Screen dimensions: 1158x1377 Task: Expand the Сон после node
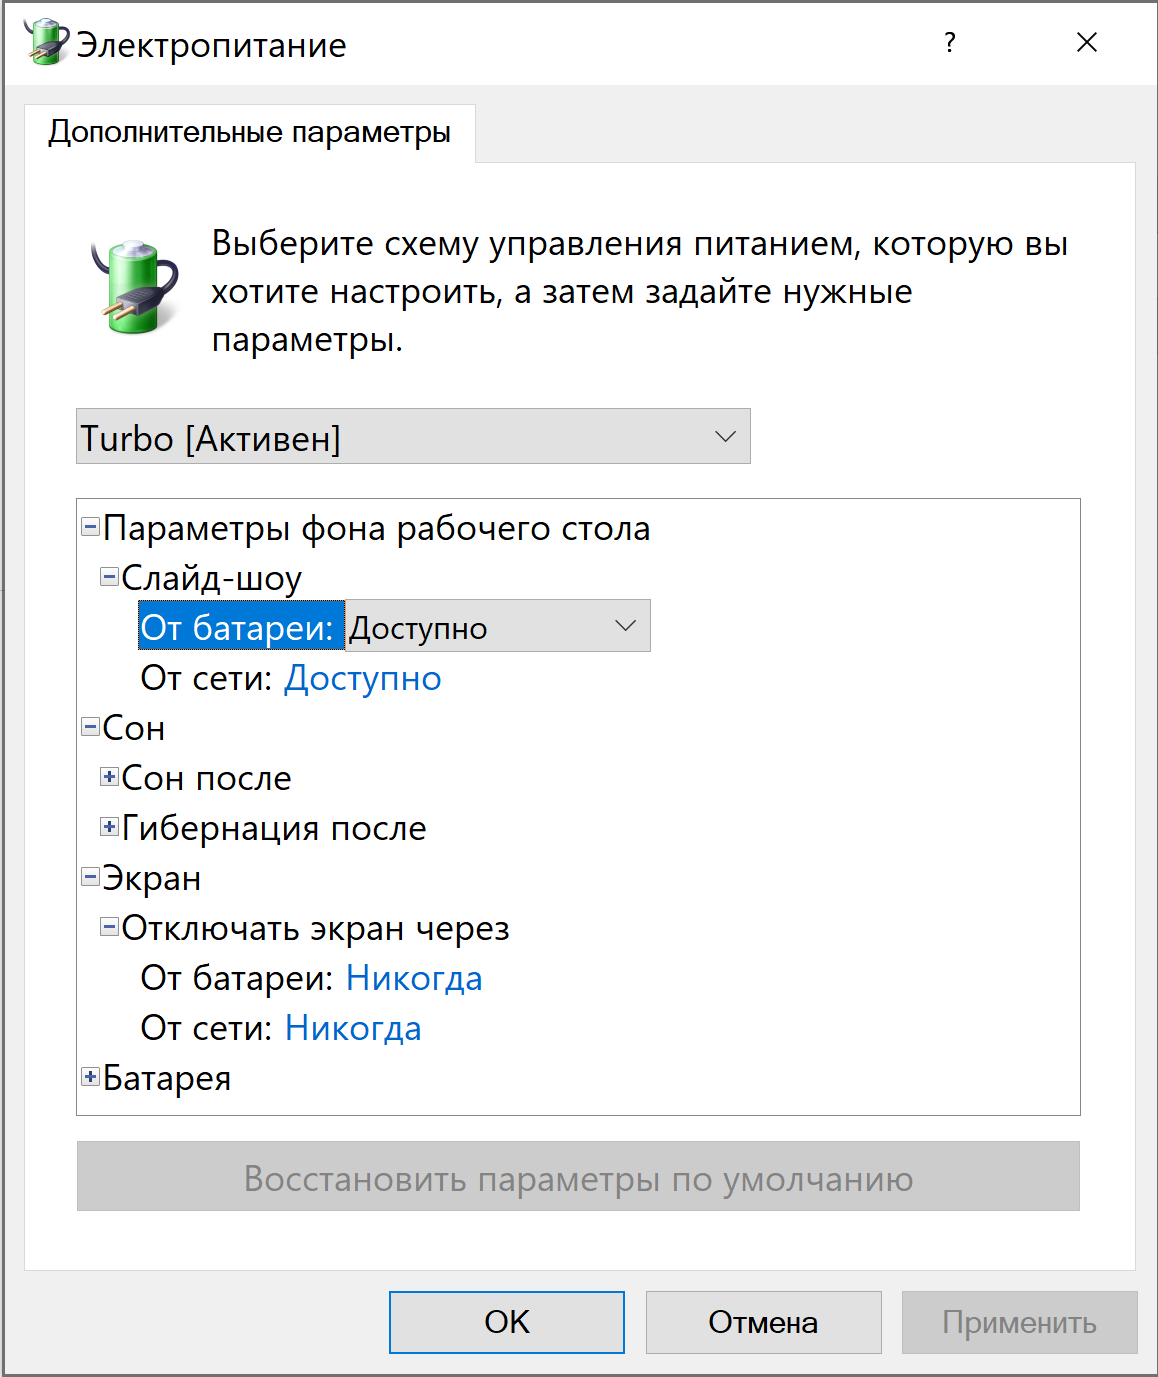110,776
